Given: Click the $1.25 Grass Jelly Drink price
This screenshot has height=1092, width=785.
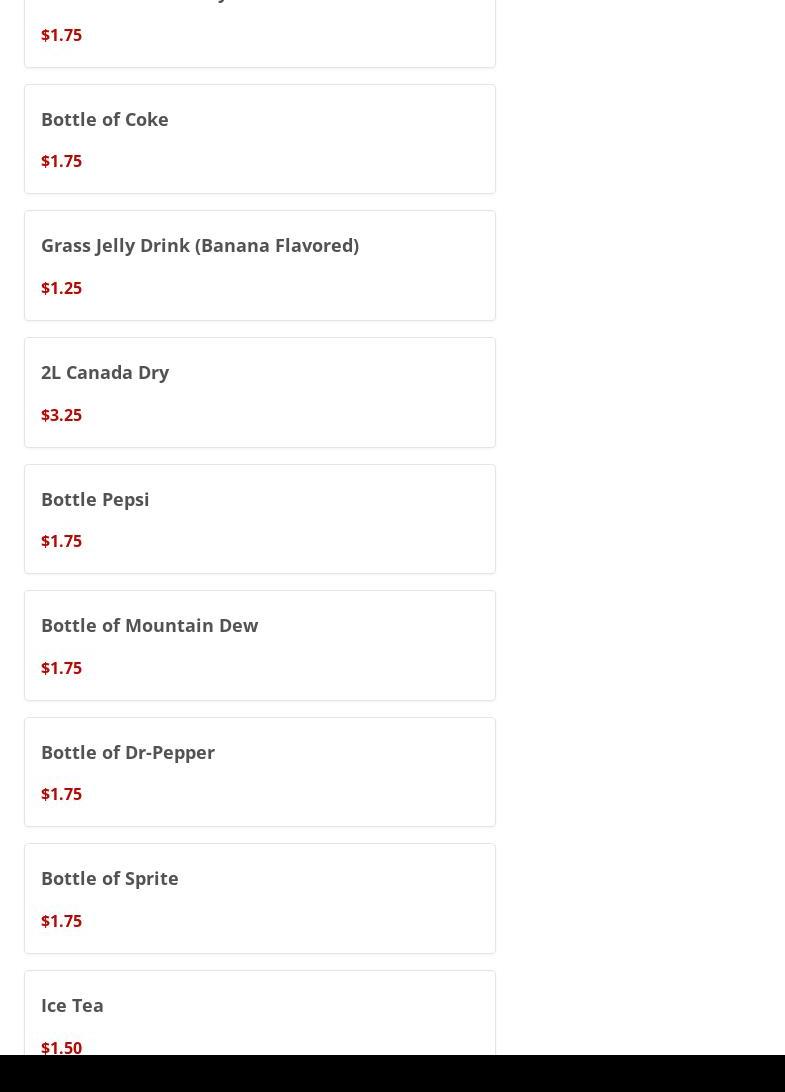Looking at the screenshot, I should coord(61,288).
